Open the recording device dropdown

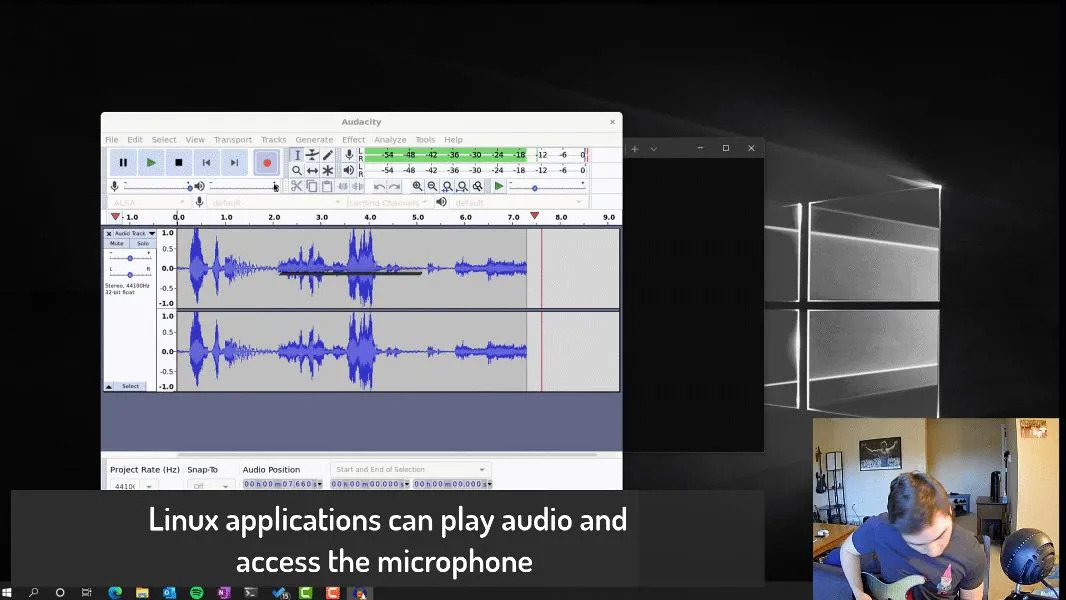tap(275, 202)
